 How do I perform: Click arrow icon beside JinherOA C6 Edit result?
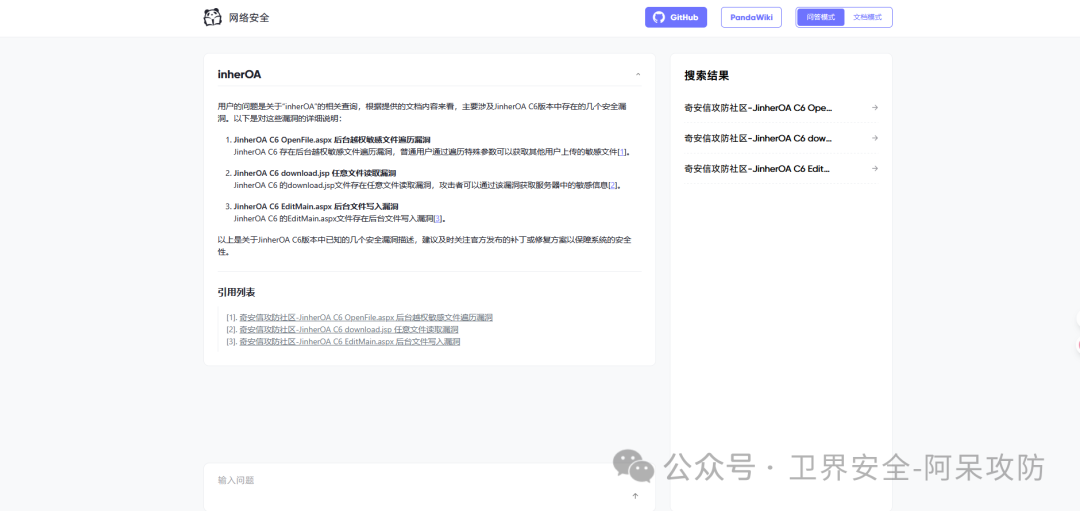pos(874,168)
